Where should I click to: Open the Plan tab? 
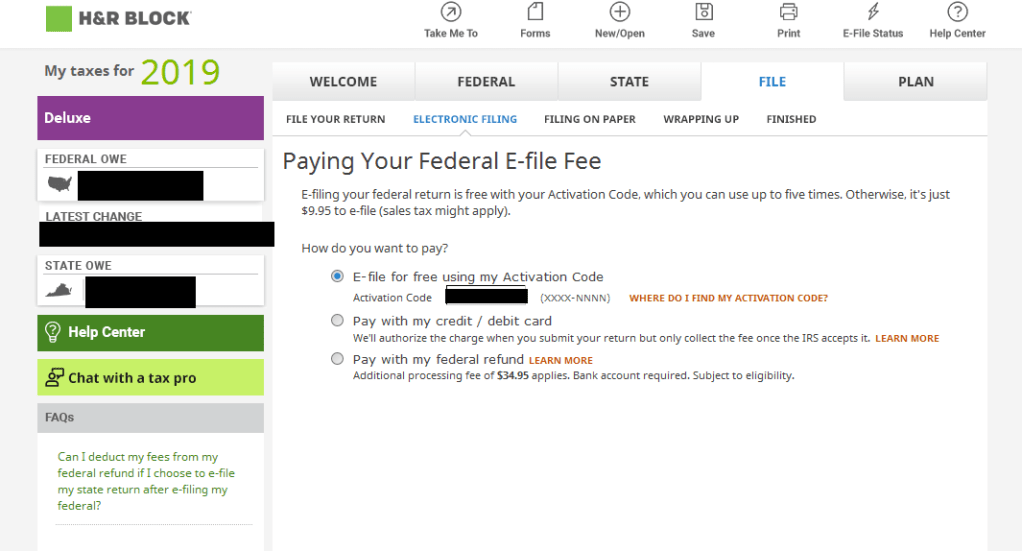click(915, 82)
